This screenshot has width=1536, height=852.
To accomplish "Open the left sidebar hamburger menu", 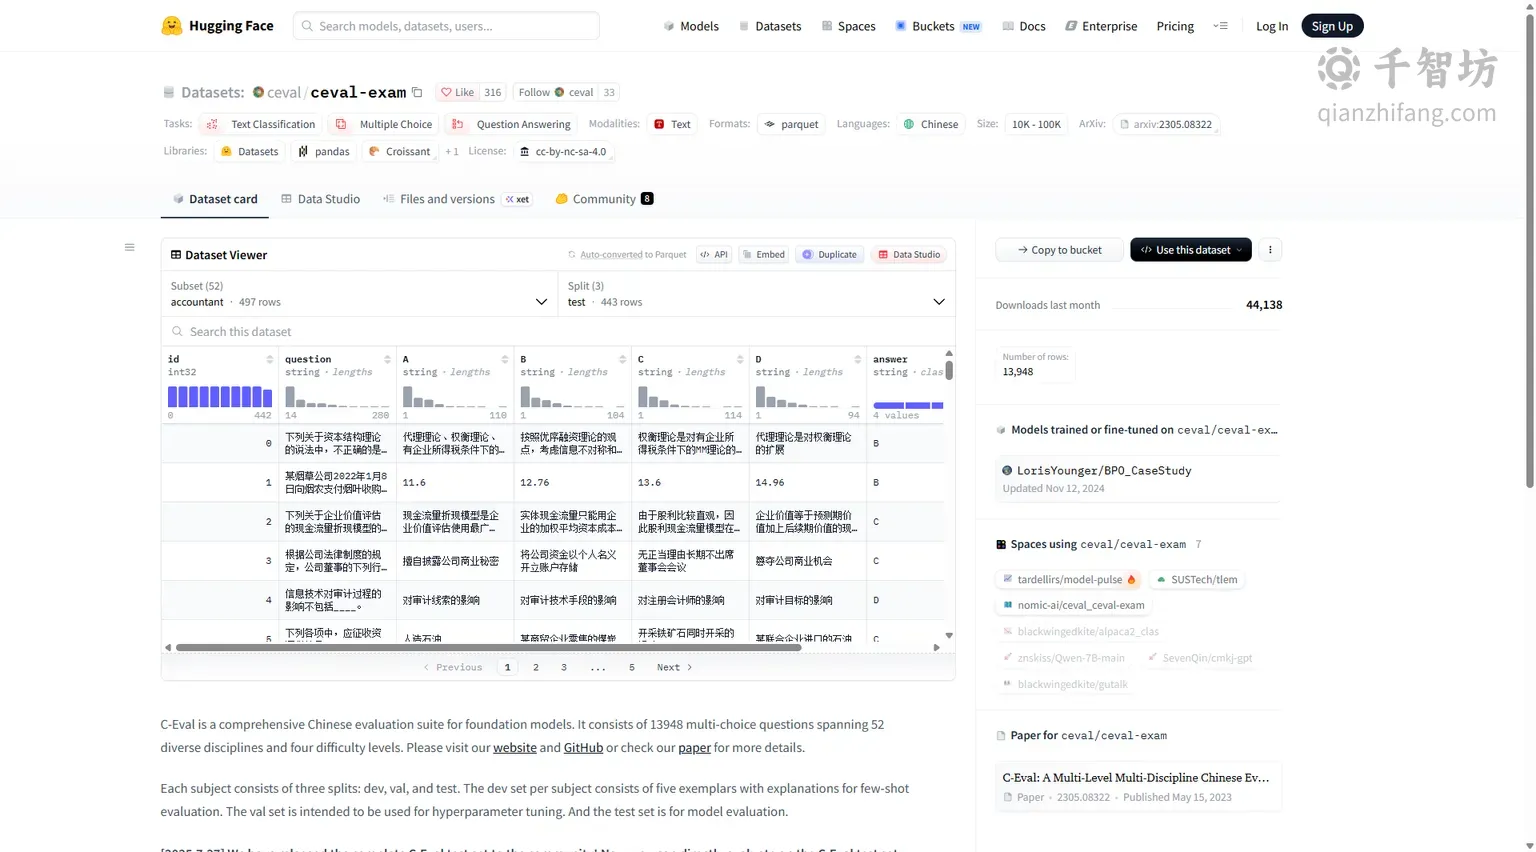I will (129, 247).
